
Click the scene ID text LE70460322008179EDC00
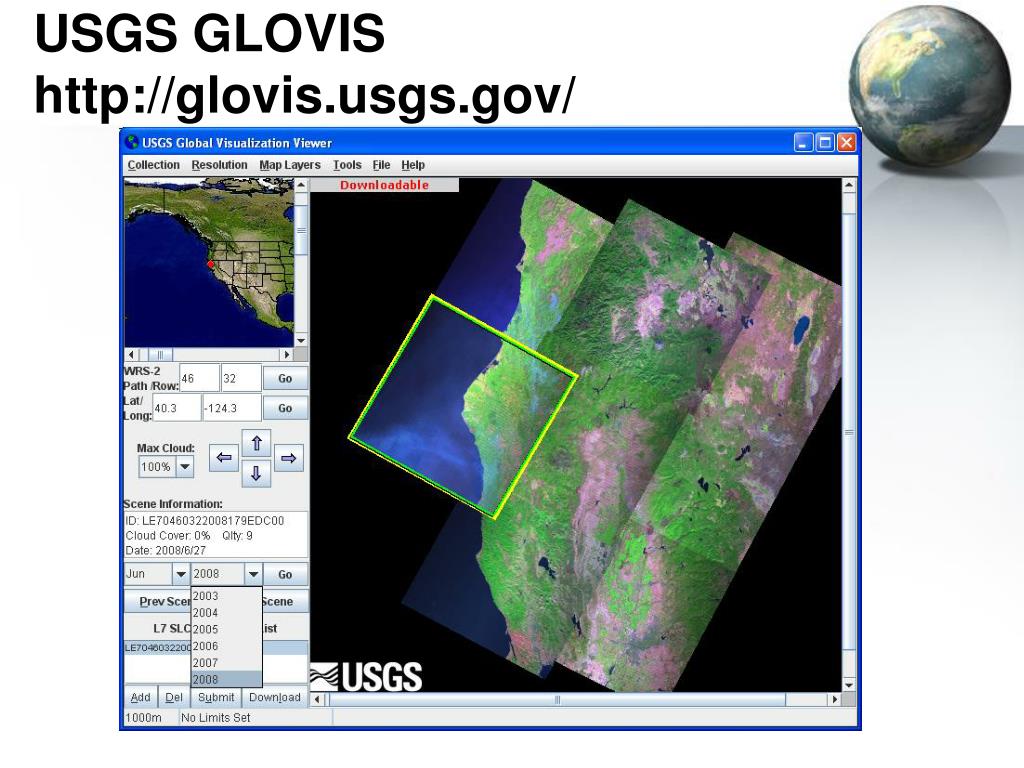coord(205,520)
